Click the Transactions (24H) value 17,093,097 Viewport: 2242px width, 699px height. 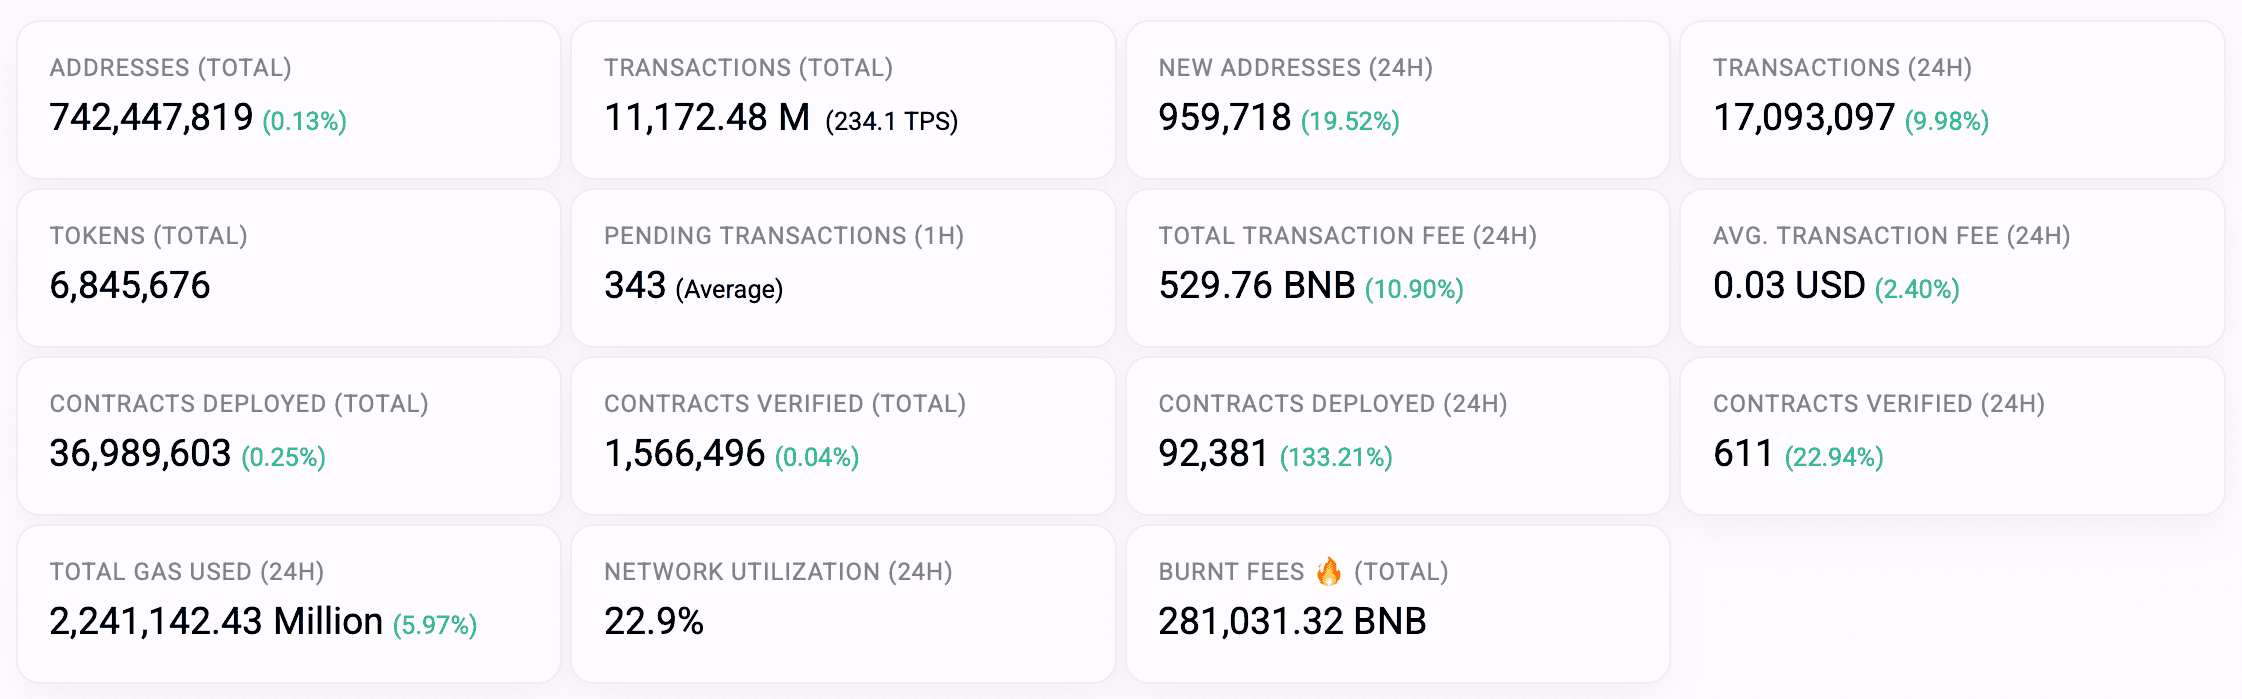(x=1804, y=118)
